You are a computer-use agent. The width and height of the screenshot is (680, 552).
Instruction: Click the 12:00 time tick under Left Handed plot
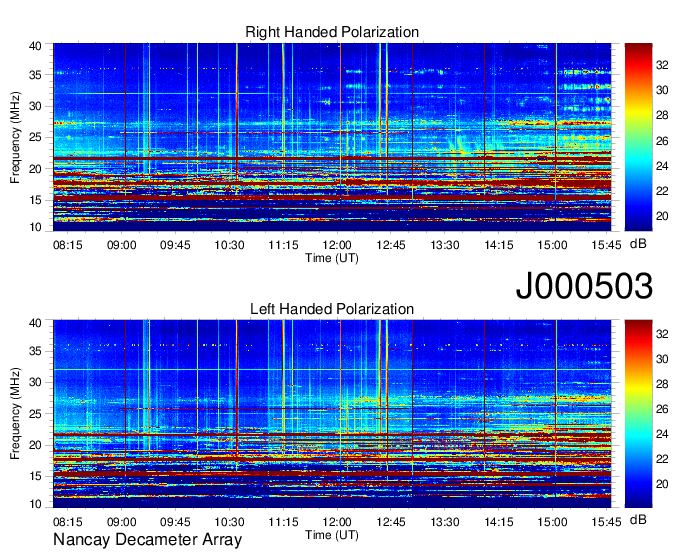[x=337, y=522]
